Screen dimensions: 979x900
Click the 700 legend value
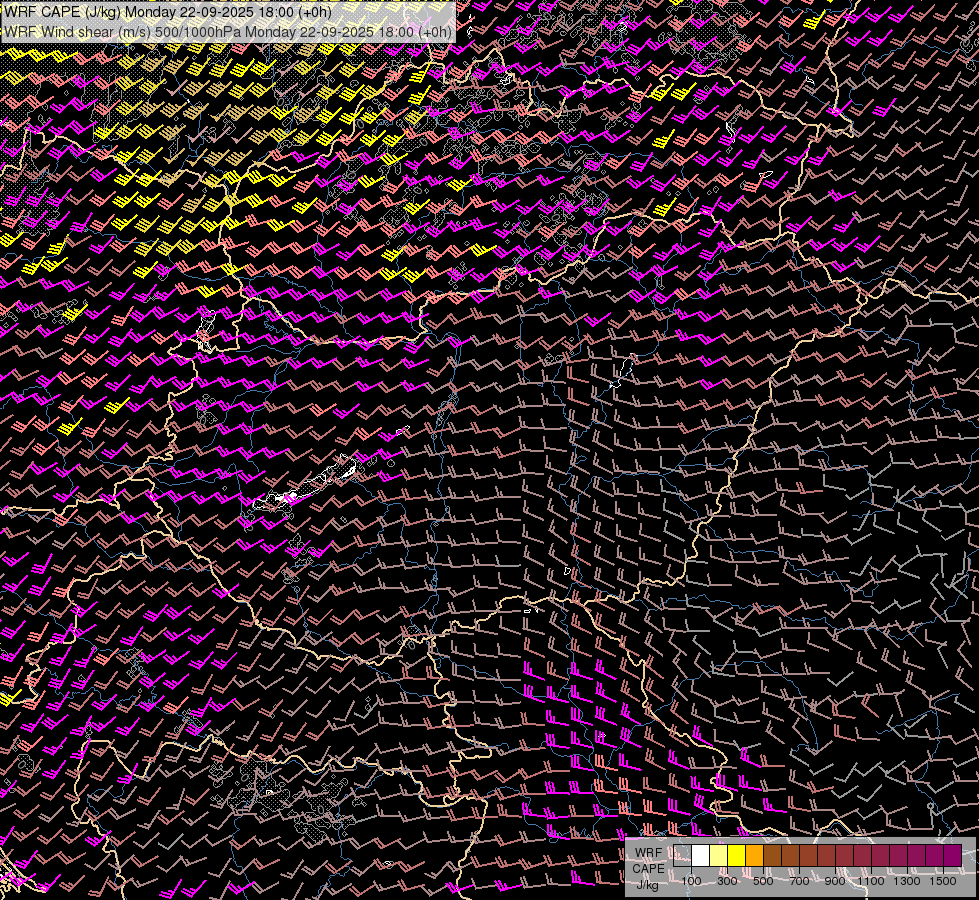click(799, 880)
